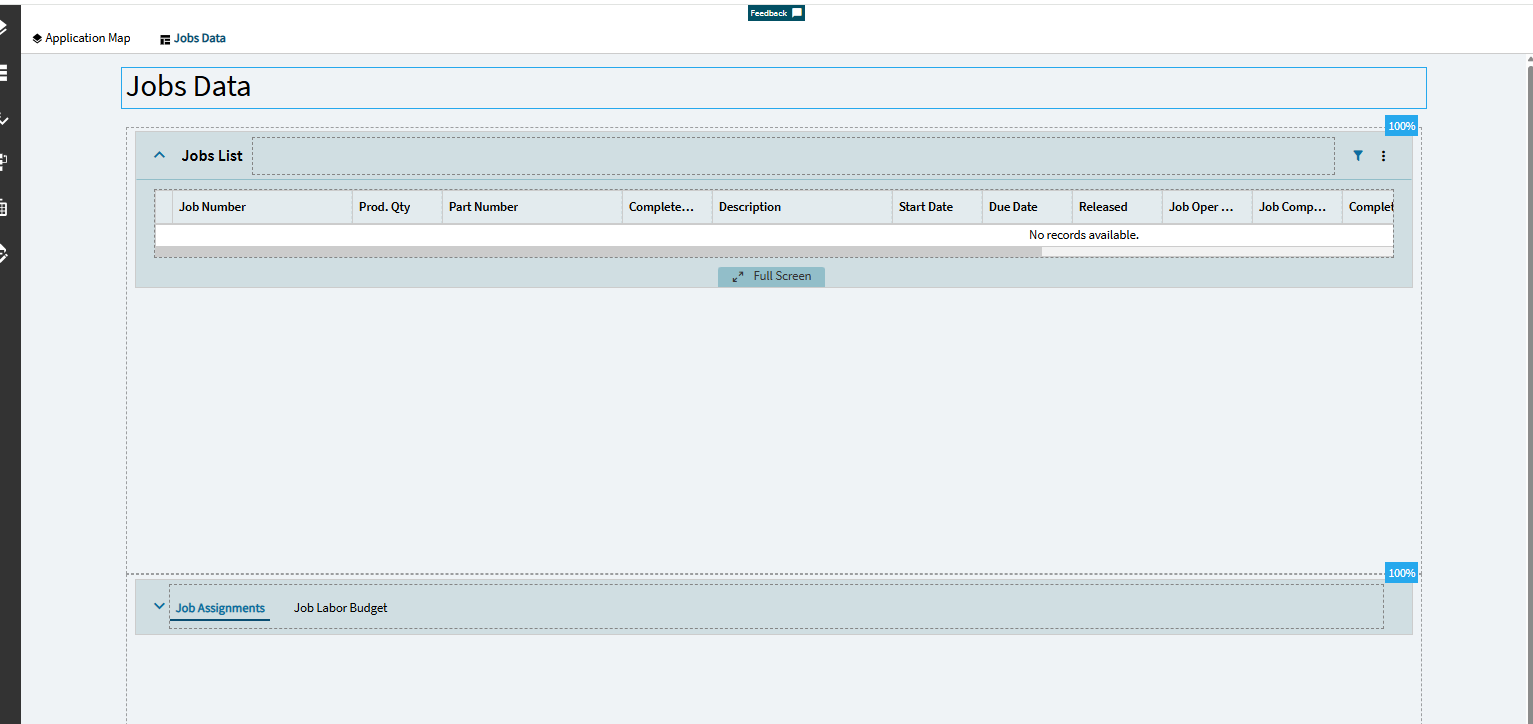The width and height of the screenshot is (1533, 724).
Task: Open the stacked-lines menu icon in the sidebar
Action: pos(4,73)
